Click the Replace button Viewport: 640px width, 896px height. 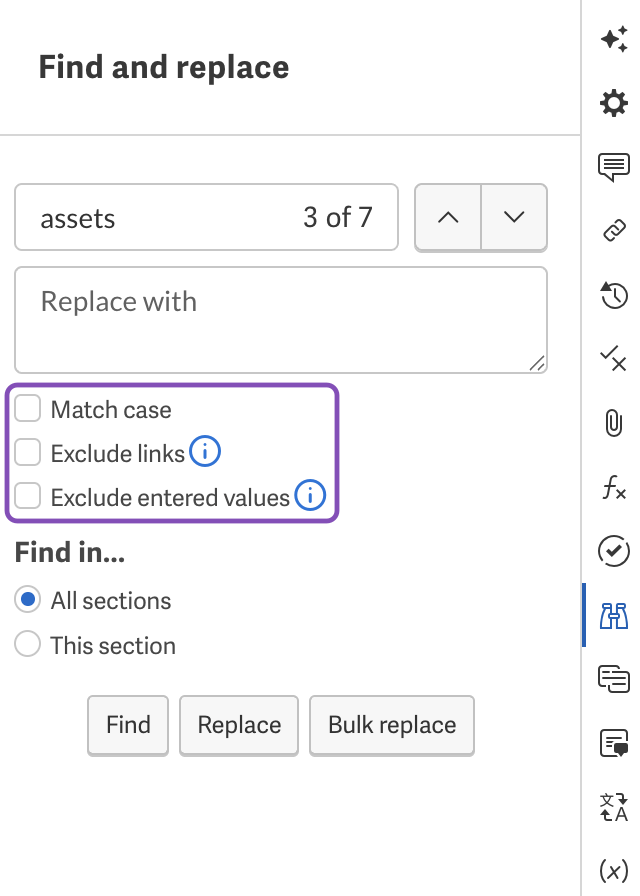tap(239, 725)
